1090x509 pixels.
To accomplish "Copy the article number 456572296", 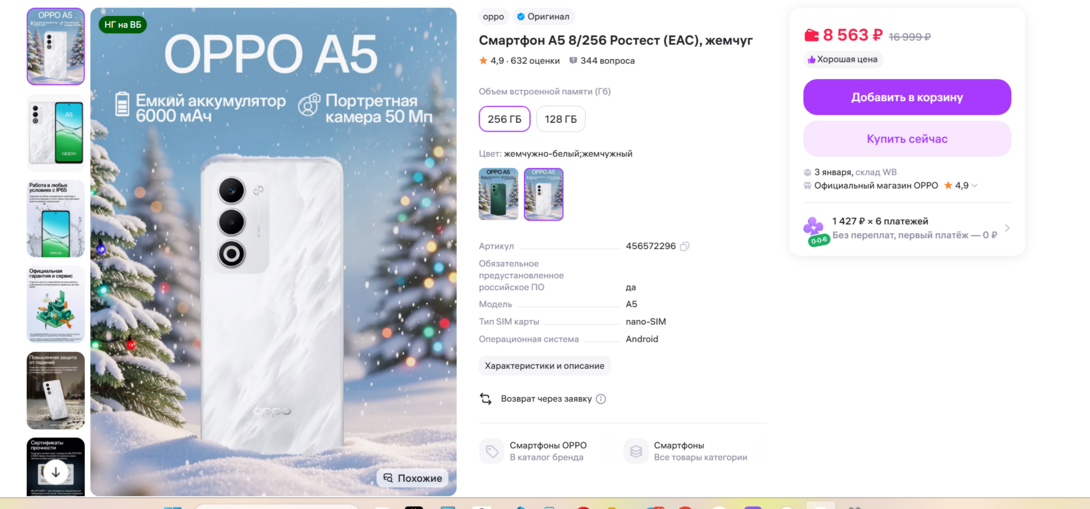I will click(x=685, y=246).
